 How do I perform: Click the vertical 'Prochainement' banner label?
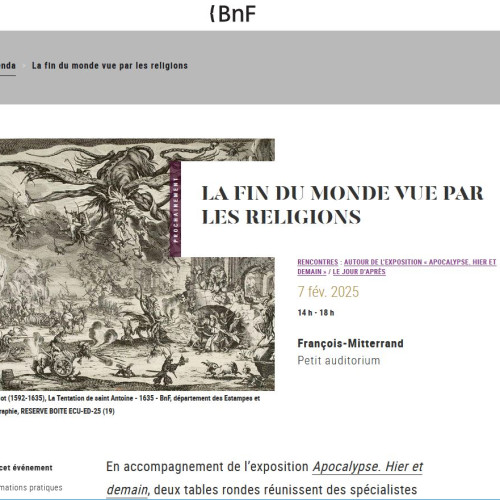pos(175,210)
